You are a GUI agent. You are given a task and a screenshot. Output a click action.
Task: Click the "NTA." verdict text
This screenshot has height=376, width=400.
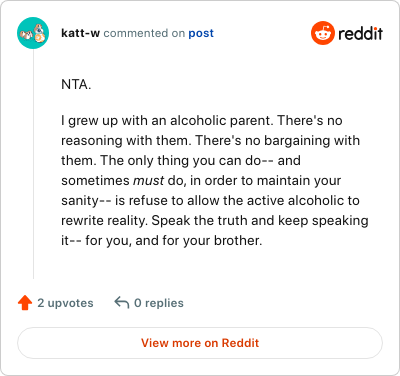tap(76, 85)
